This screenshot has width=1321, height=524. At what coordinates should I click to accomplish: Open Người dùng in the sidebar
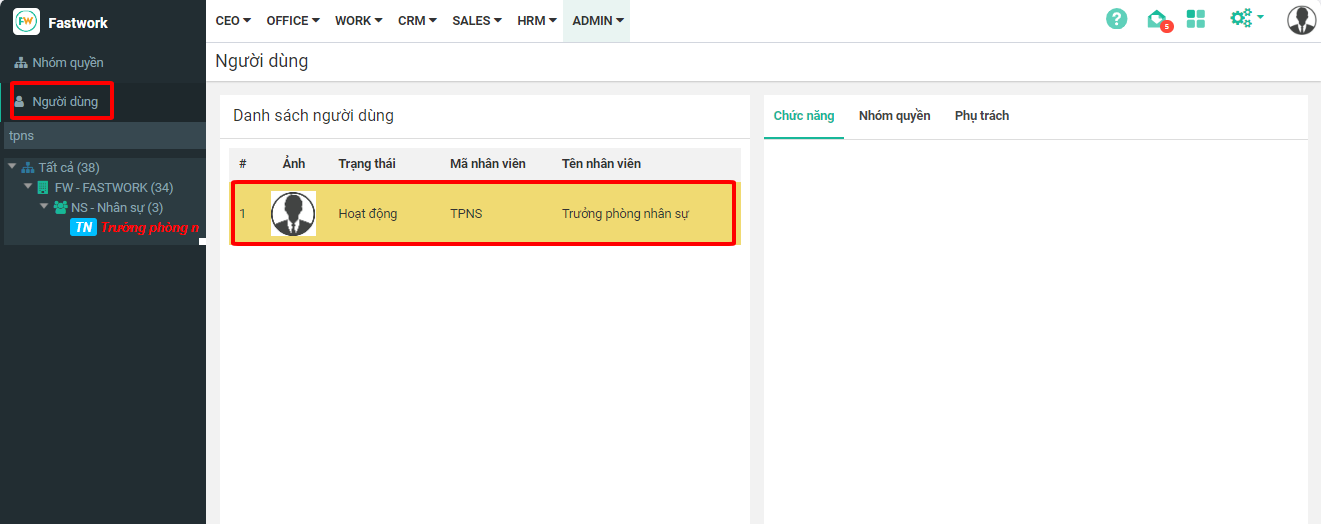pos(64,102)
